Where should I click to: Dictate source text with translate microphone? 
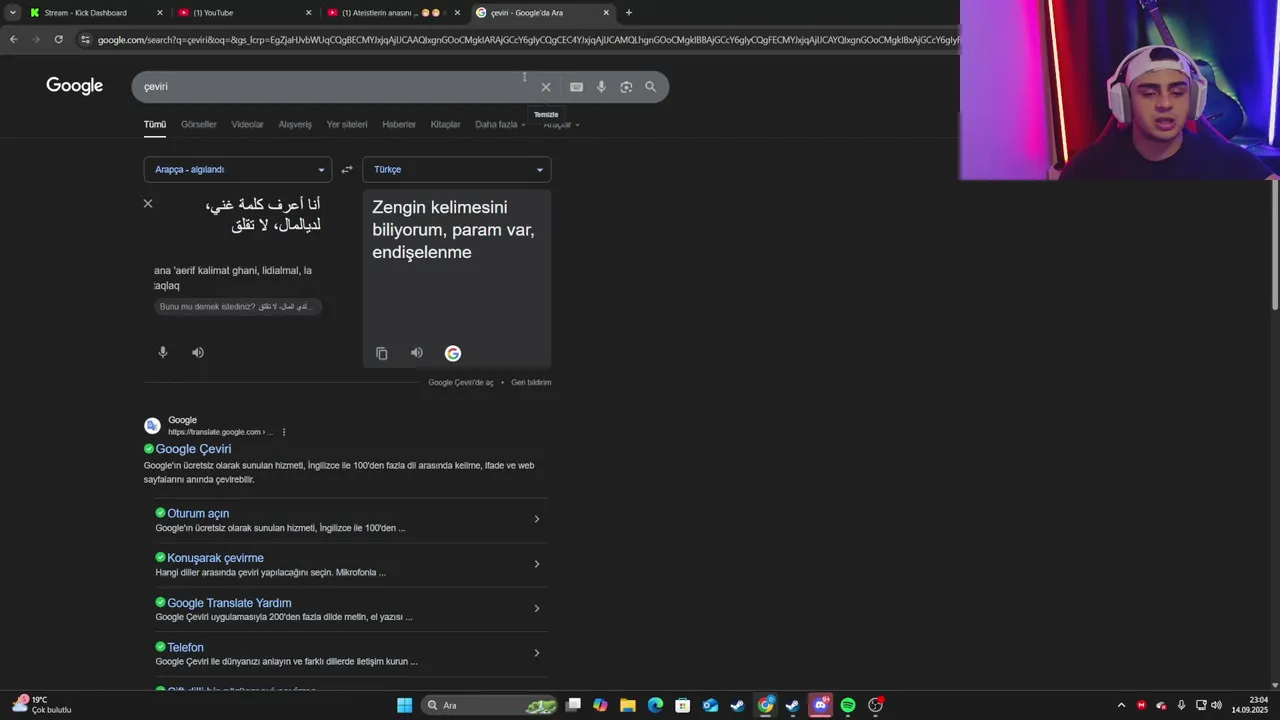point(163,352)
